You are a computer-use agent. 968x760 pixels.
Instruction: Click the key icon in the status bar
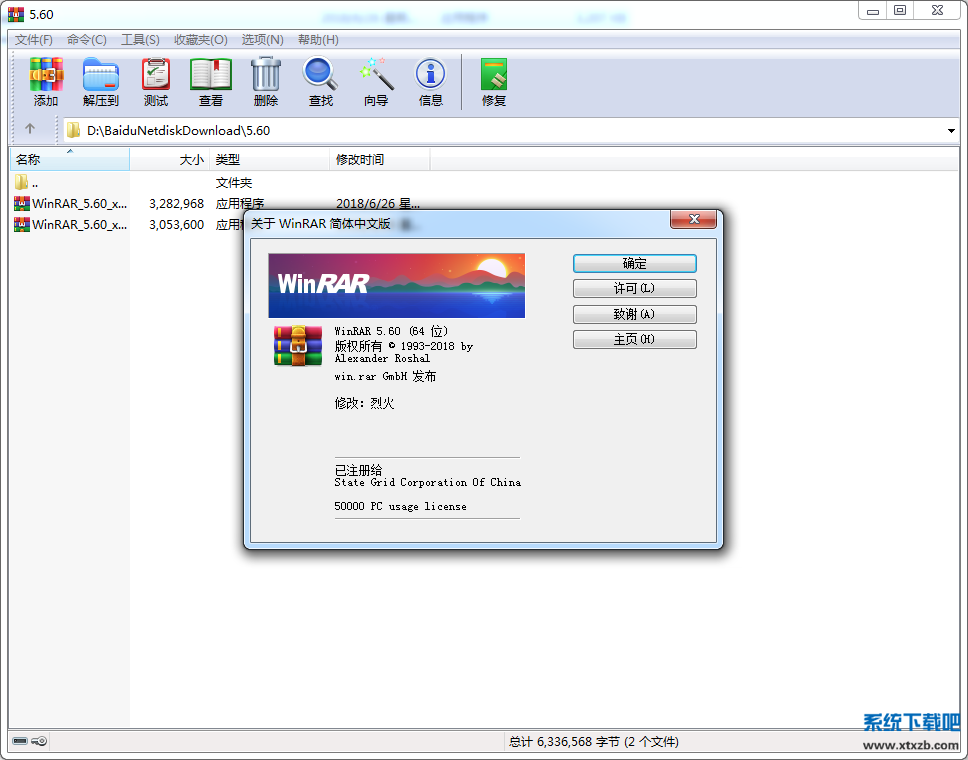coord(39,741)
